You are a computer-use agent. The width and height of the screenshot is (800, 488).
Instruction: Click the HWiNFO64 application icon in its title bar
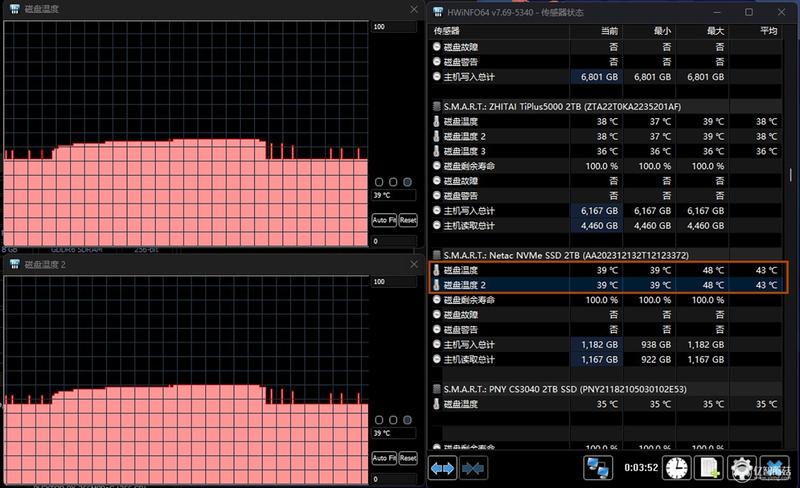[437, 12]
